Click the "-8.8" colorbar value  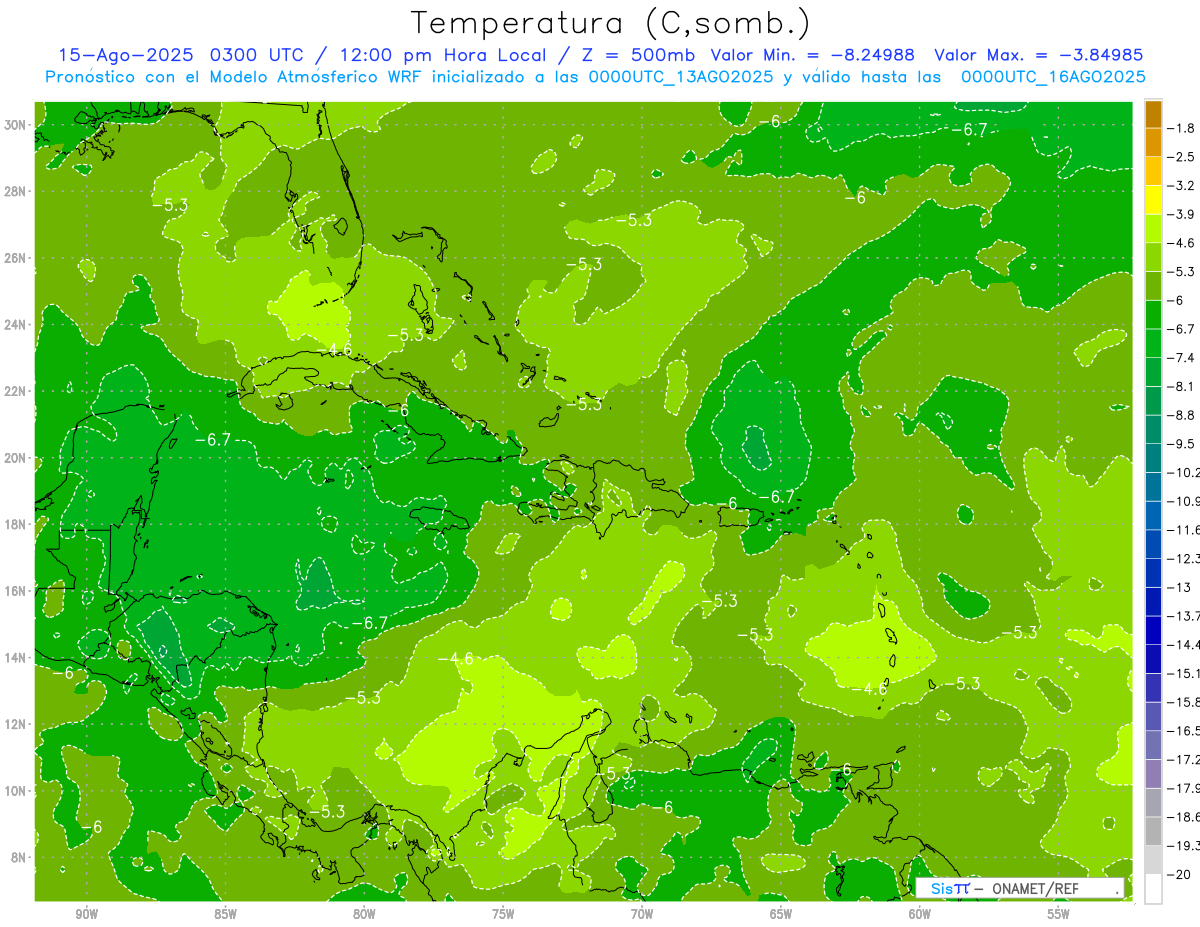click(x=1183, y=415)
